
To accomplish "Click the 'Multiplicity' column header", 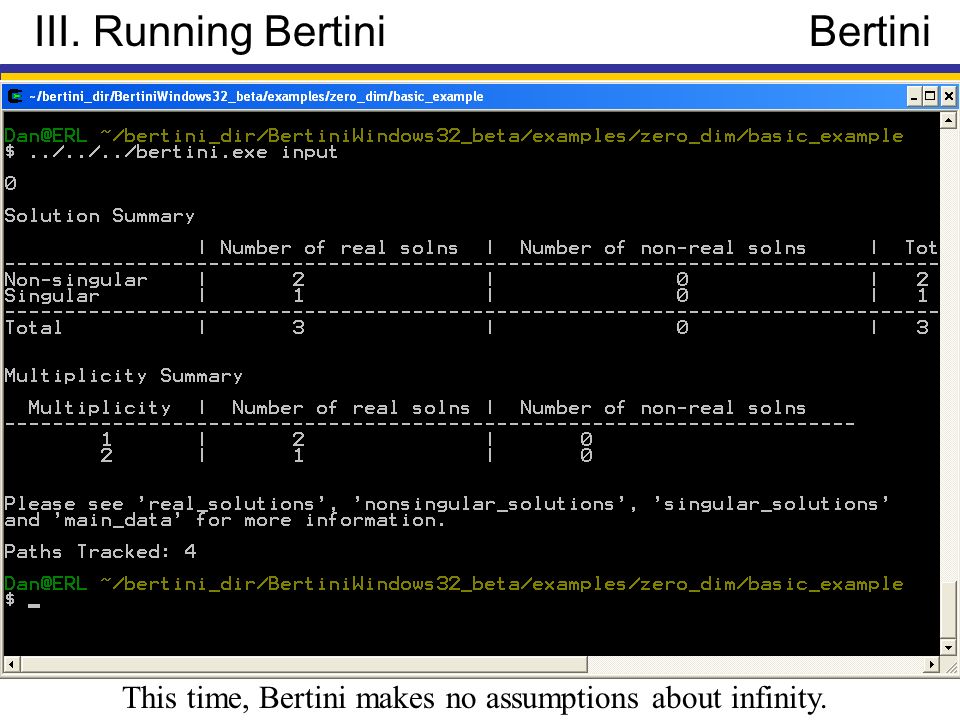I will (99, 408).
